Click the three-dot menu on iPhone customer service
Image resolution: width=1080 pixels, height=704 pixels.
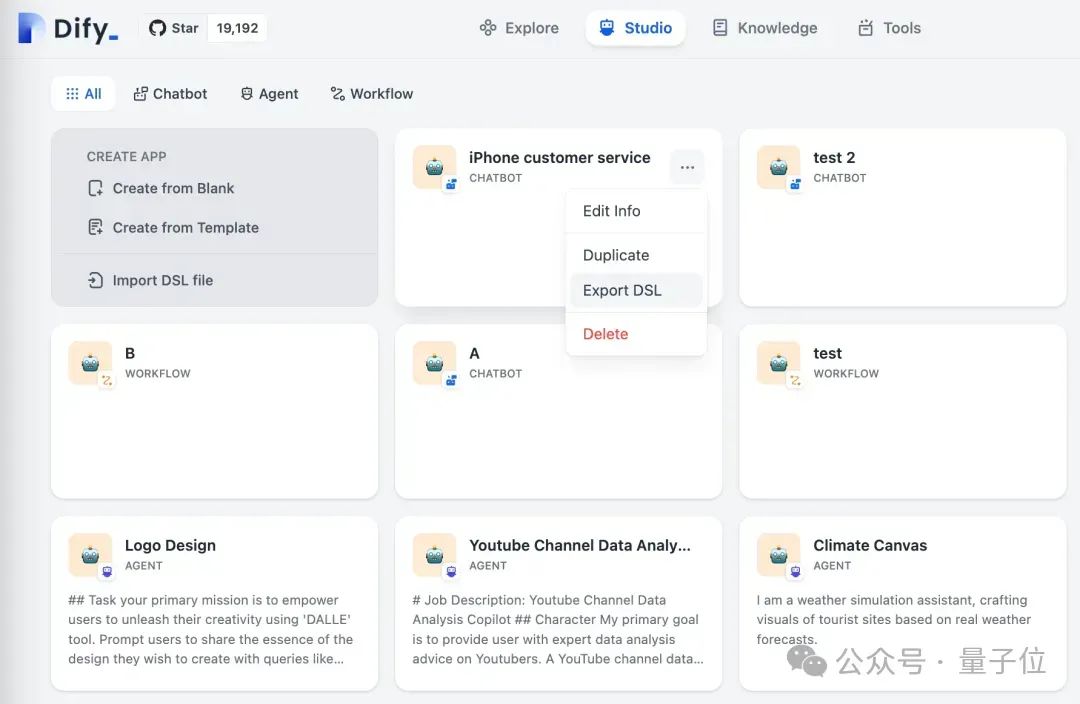pos(687,167)
